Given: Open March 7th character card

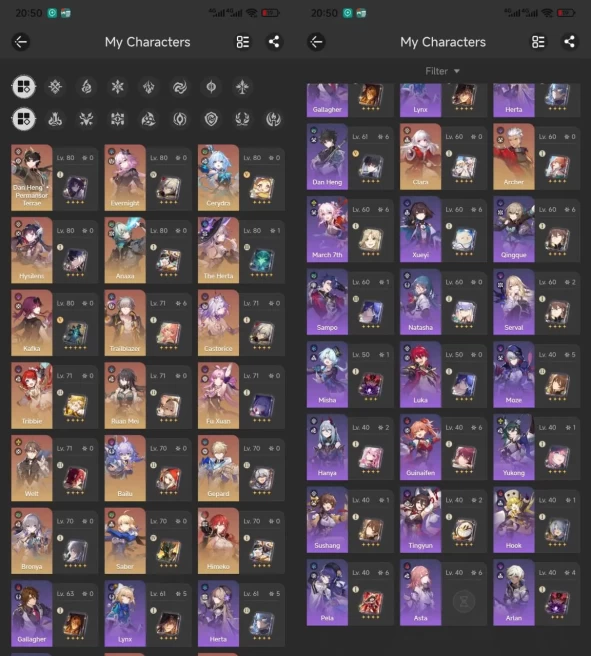Looking at the screenshot, I should point(327,229).
